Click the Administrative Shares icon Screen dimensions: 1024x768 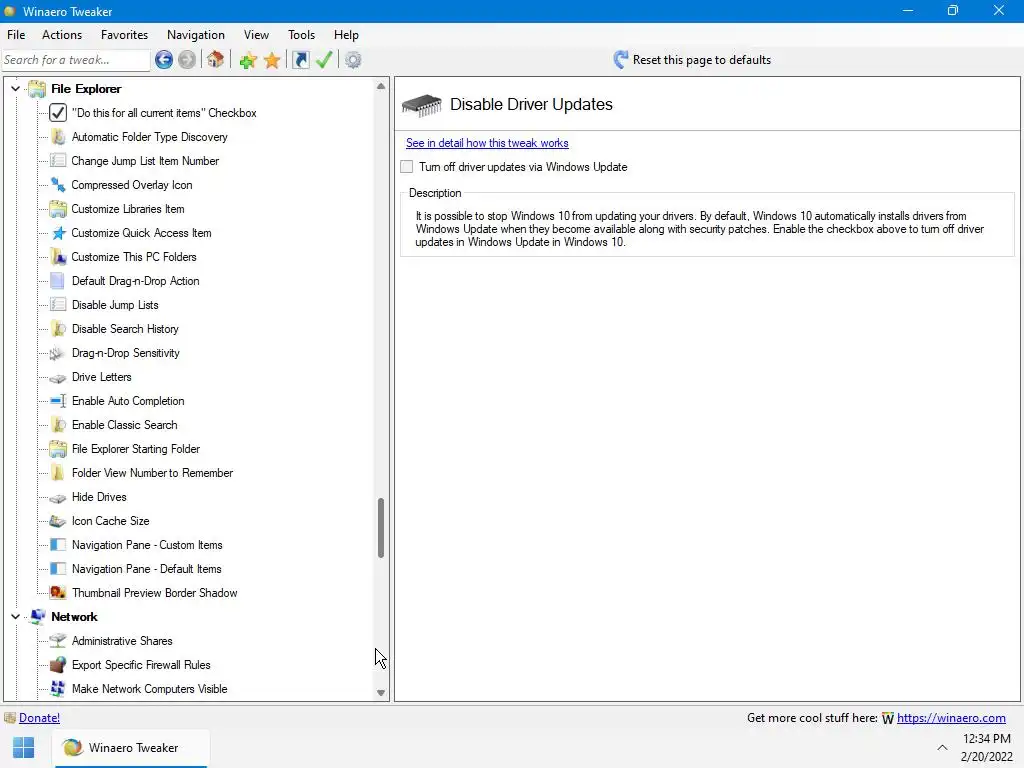[x=58, y=641]
